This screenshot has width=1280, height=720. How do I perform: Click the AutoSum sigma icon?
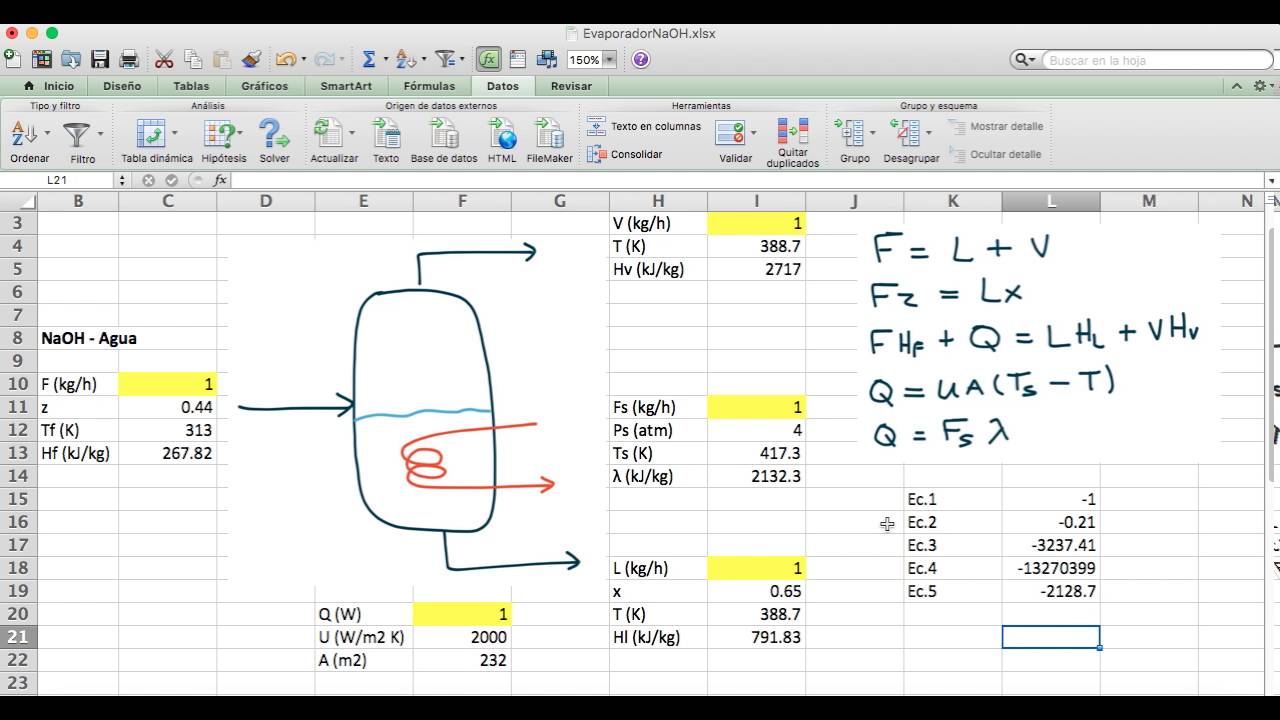369,59
